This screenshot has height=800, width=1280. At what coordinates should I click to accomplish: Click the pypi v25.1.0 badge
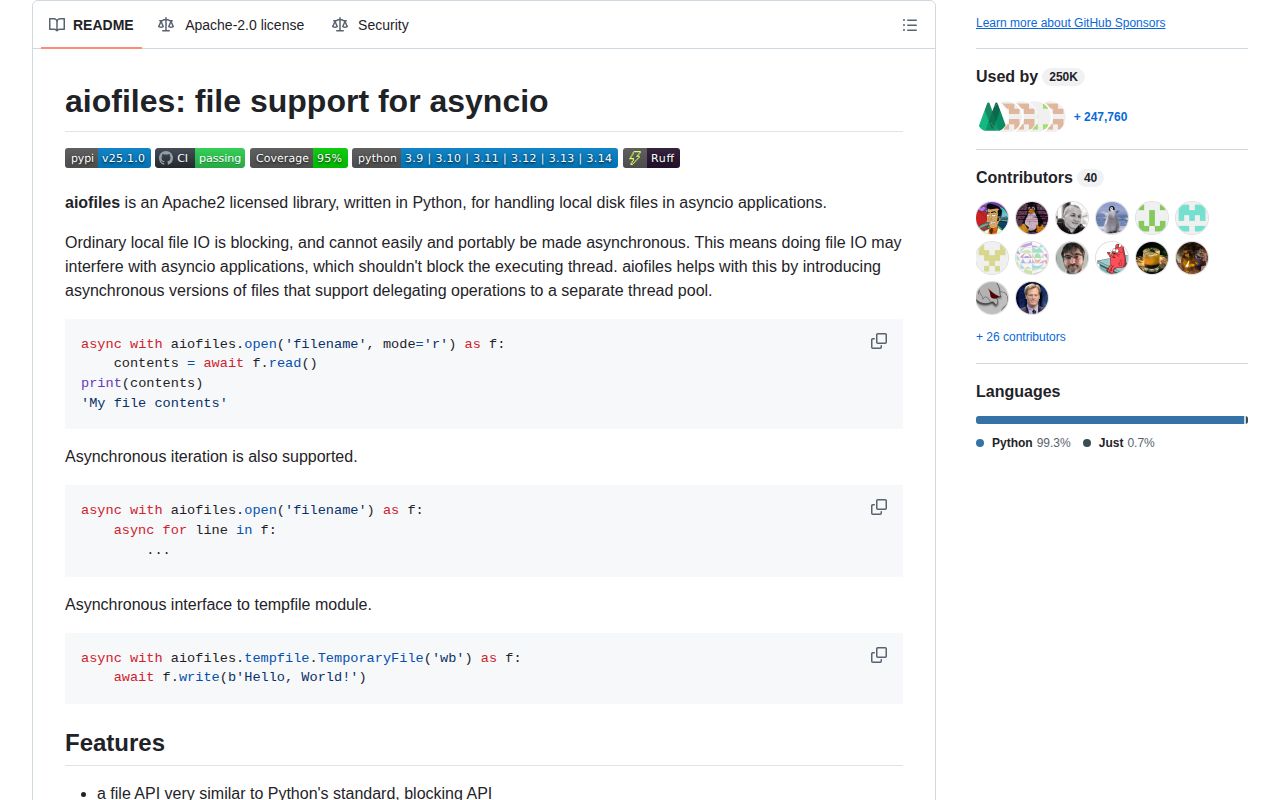coord(108,158)
